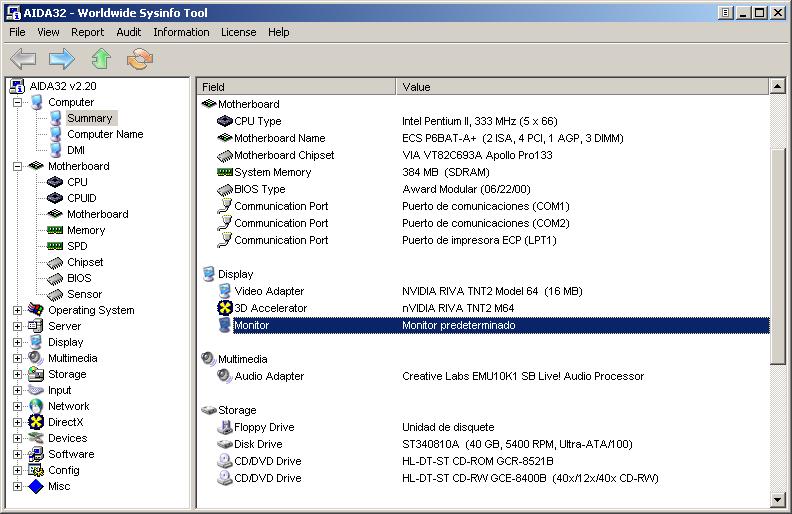Collapse the Computer tree node
Viewport: 792px width, 514px height.
pos(17,102)
